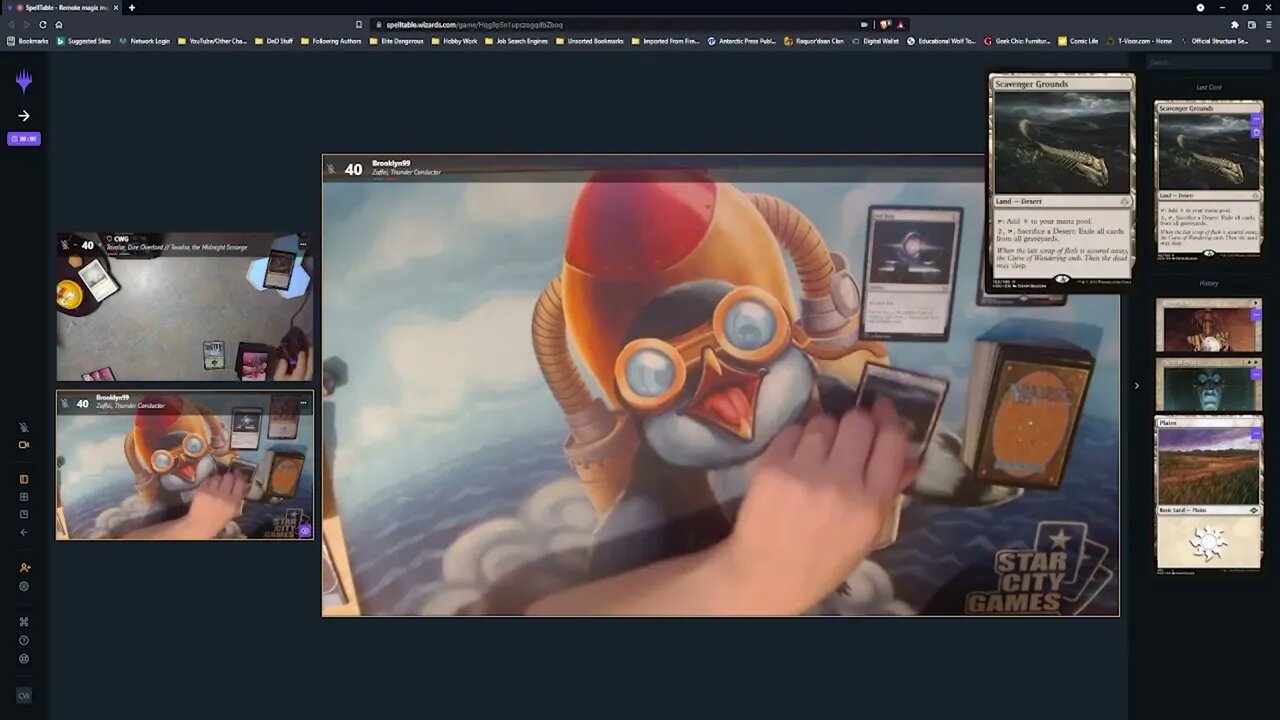Open the second blue history card thumbnail
This screenshot has width=1280, height=720.
click(1209, 385)
